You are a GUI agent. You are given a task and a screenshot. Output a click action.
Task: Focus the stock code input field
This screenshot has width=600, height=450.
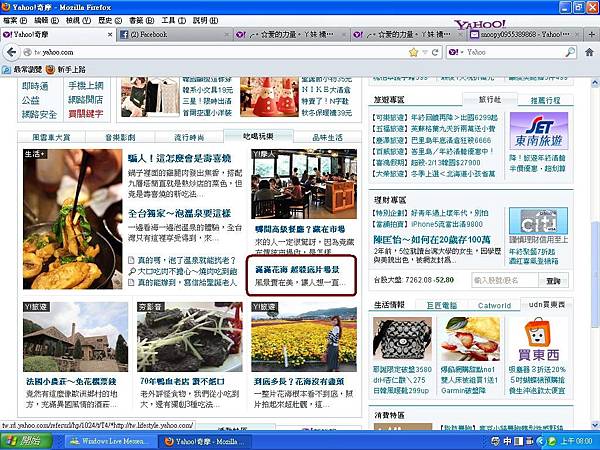[x=505, y=280]
